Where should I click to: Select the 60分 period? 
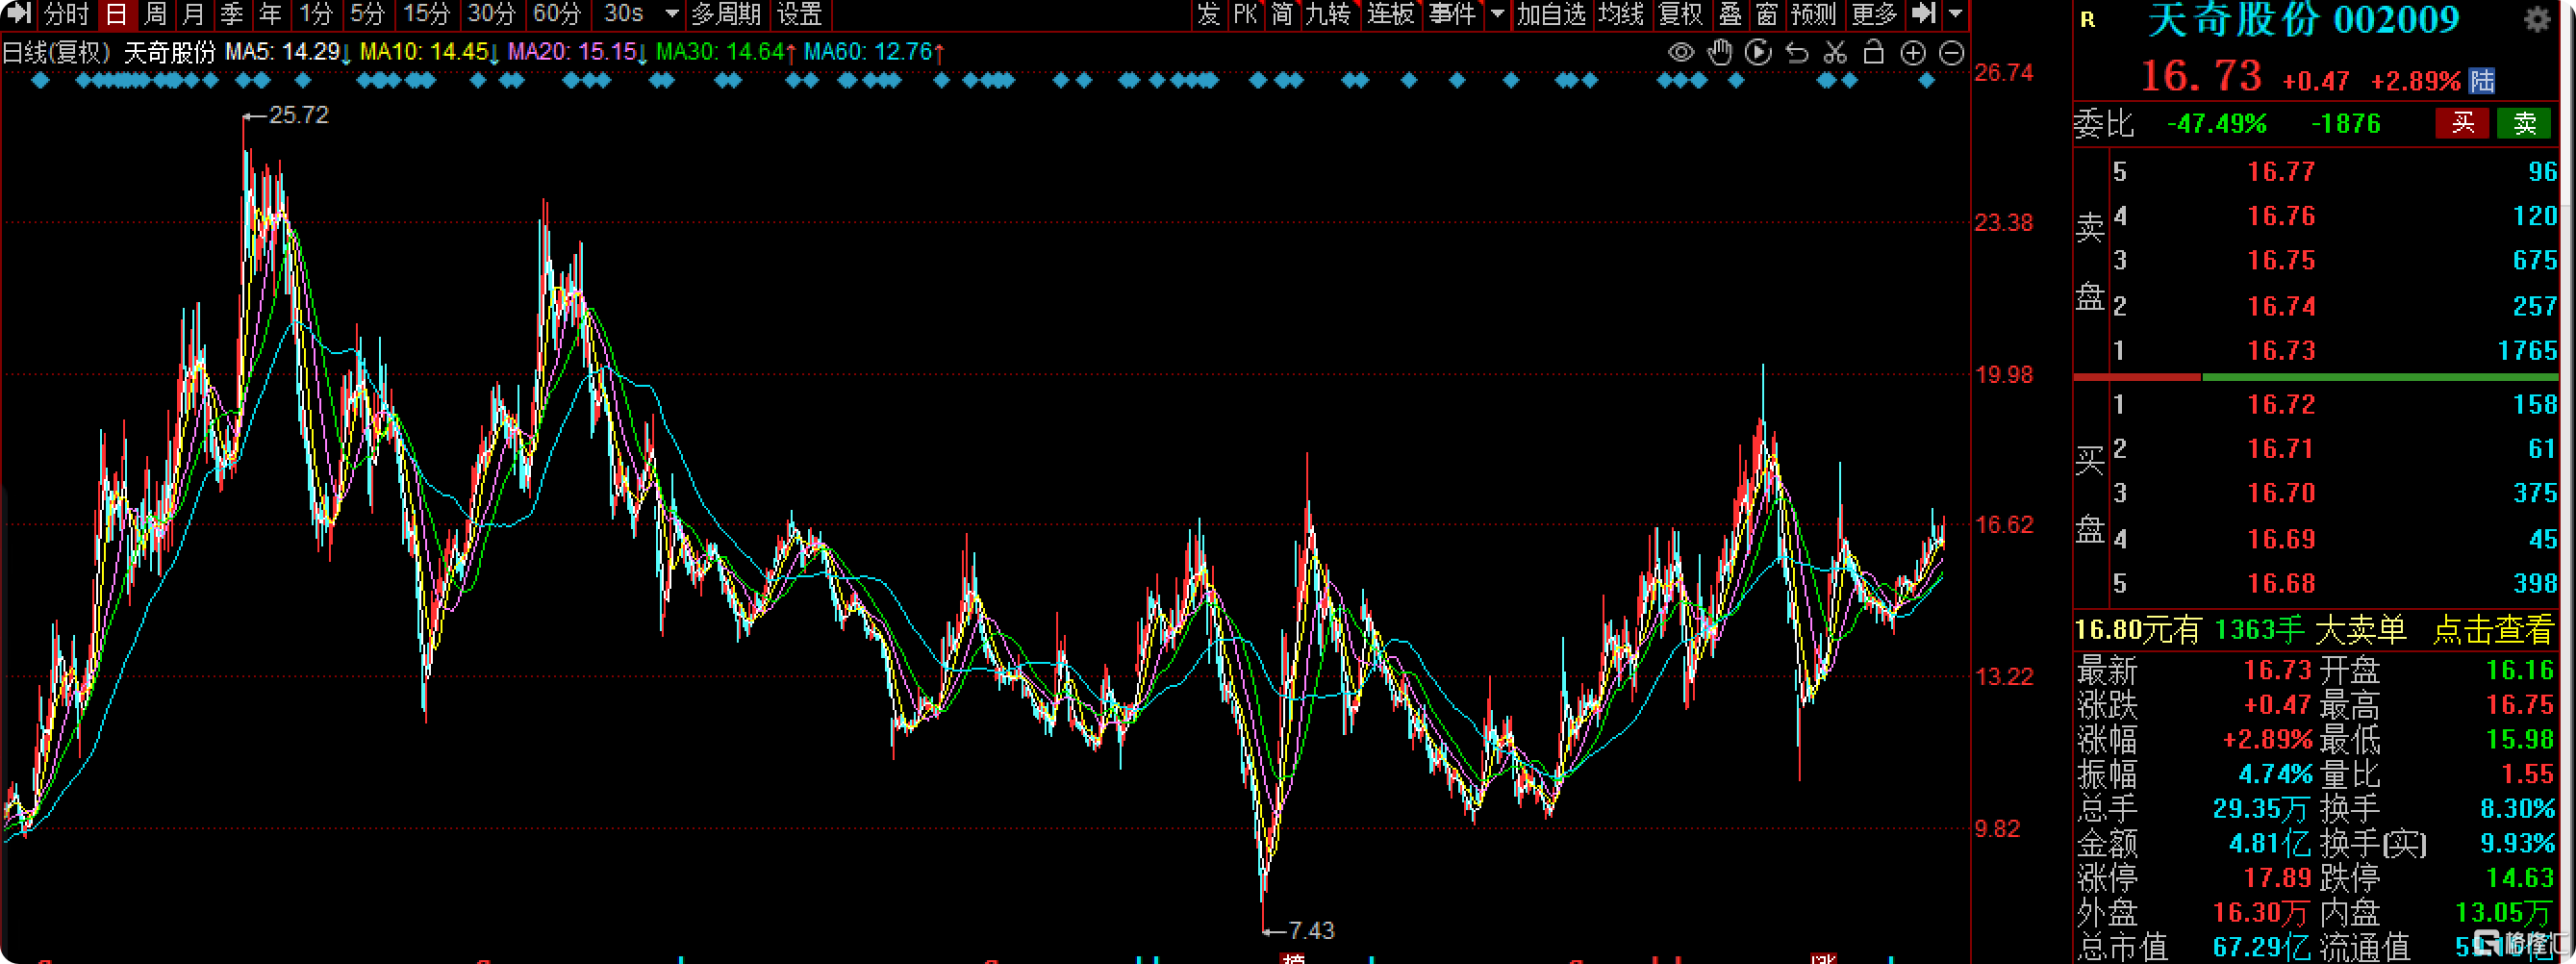coord(557,14)
